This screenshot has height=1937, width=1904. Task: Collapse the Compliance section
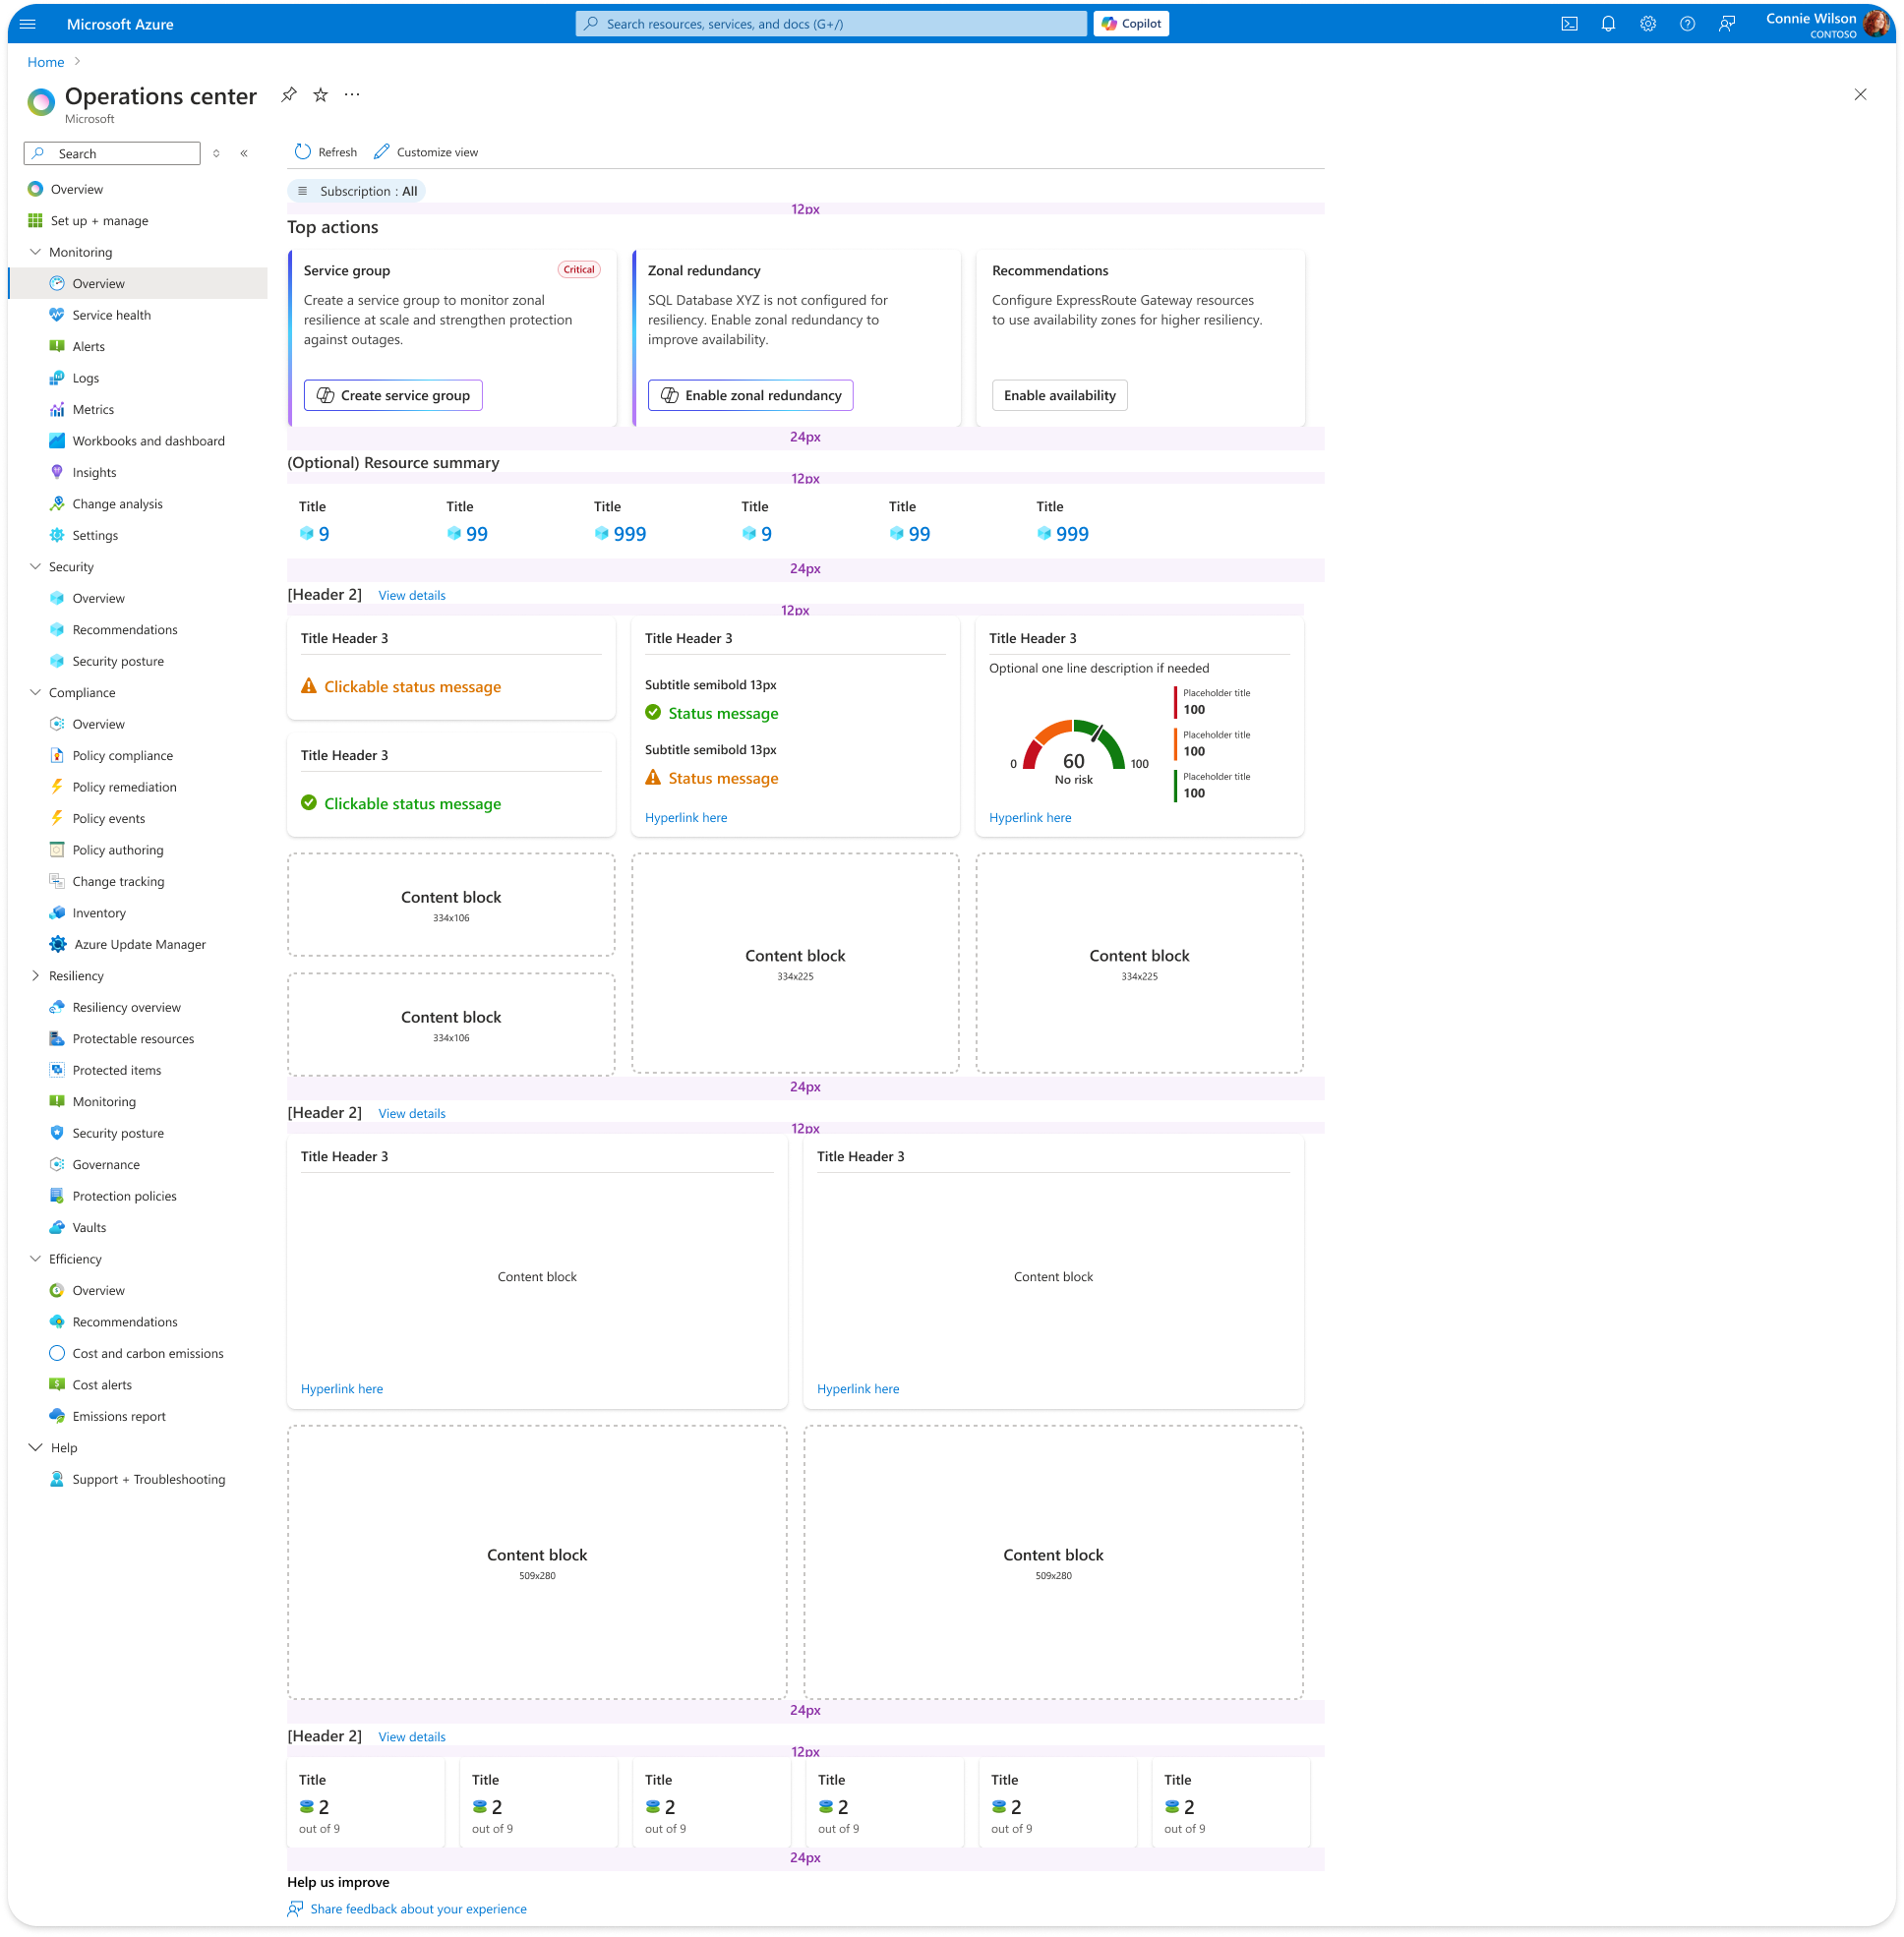tap(36, 692)
